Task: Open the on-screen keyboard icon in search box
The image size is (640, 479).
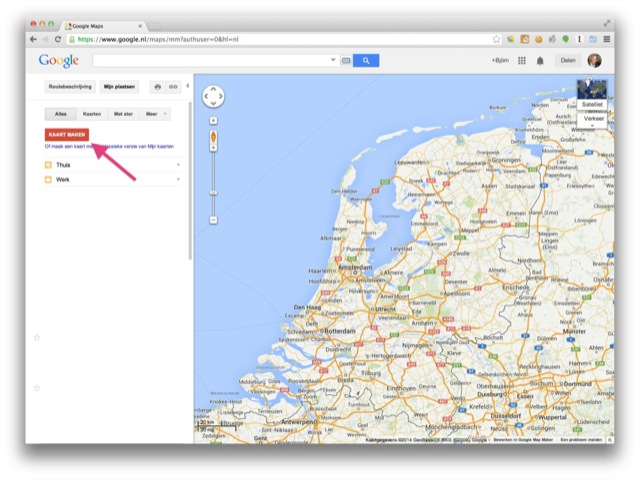Action: coord(346,61)
